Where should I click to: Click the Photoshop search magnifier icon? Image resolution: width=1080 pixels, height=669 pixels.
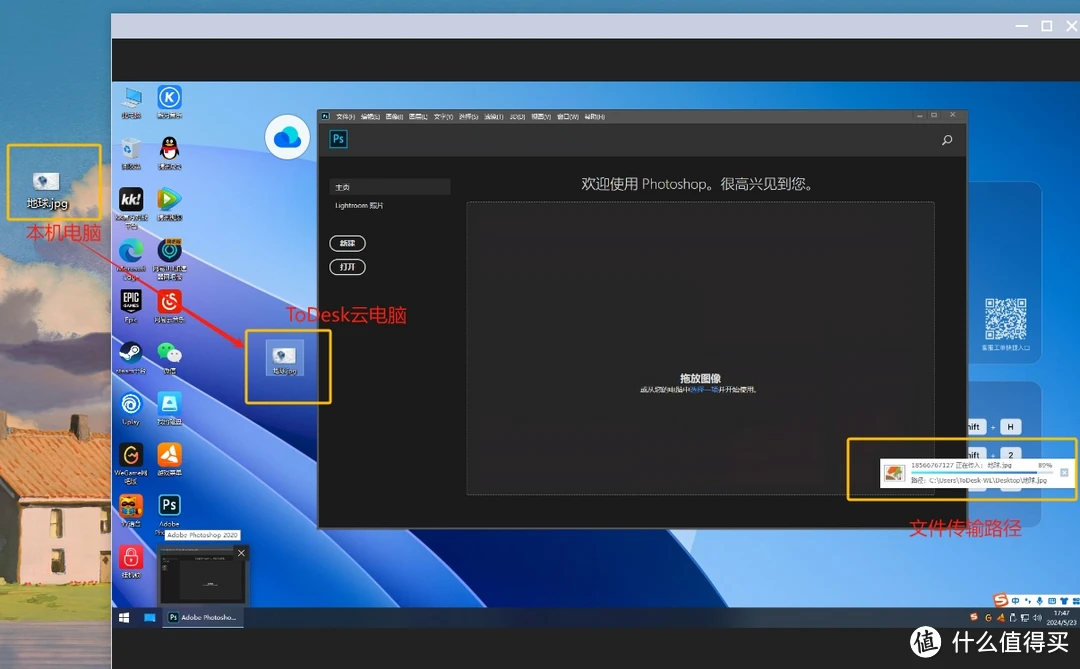click(946, 141)
